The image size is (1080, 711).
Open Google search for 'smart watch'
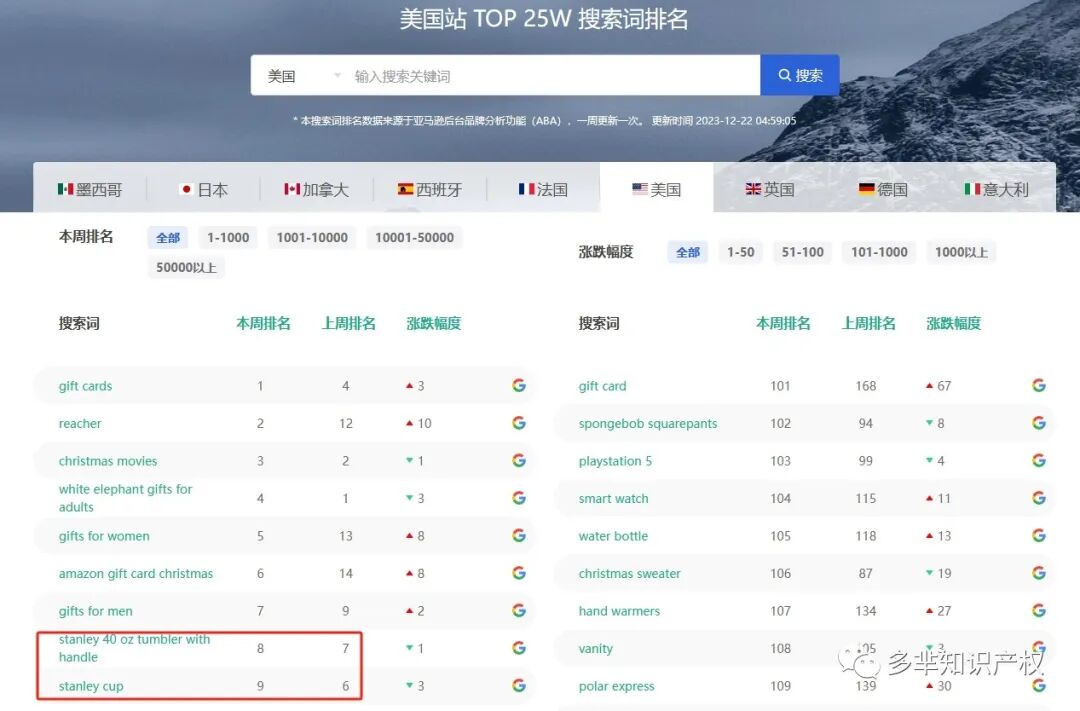pyautogui.click(x=1038, y=498)
